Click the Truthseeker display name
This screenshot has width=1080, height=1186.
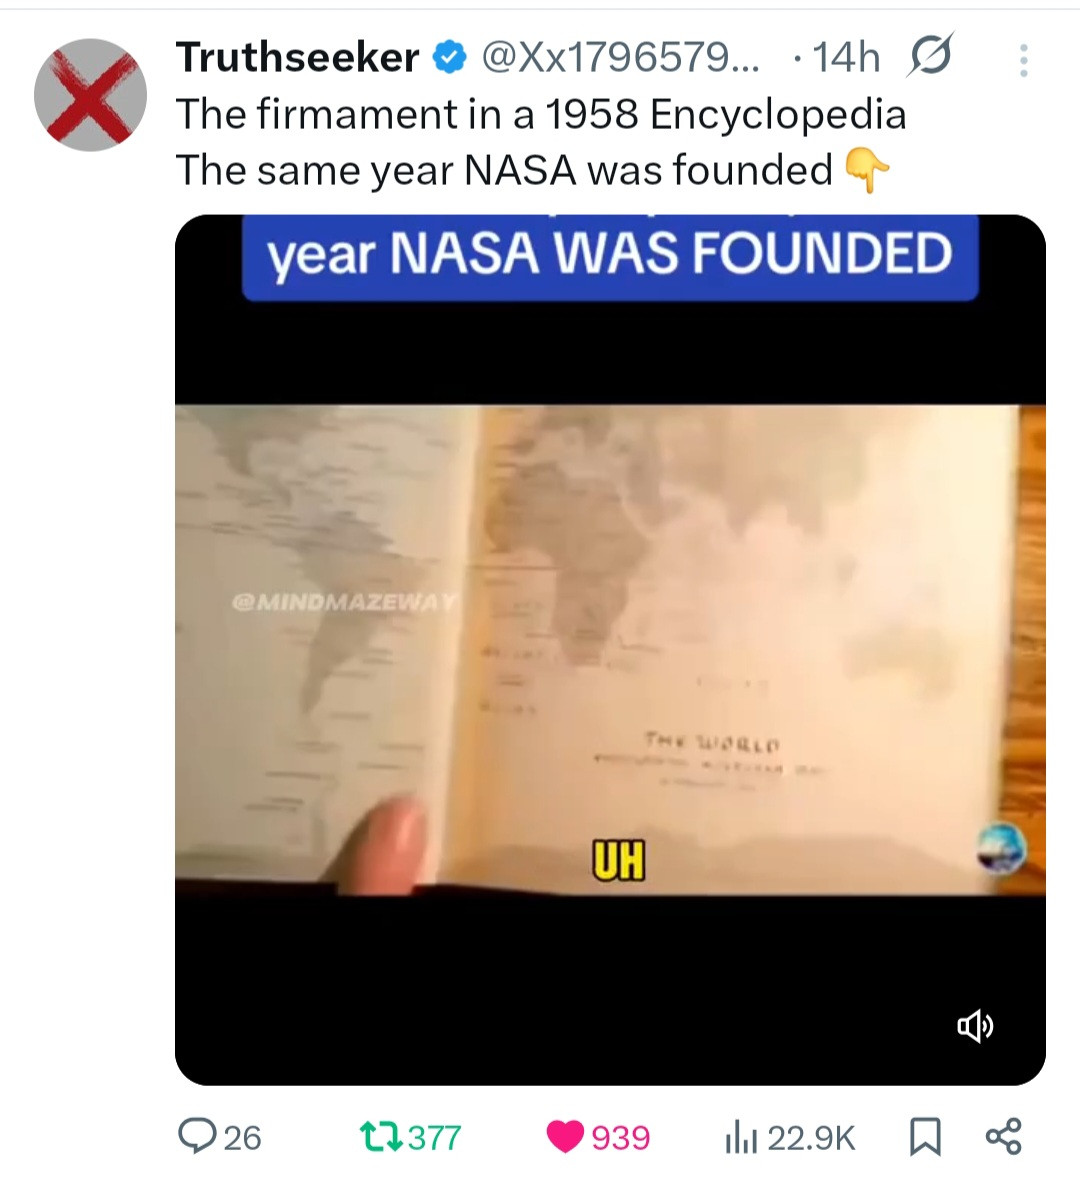[x=297, y=57]
